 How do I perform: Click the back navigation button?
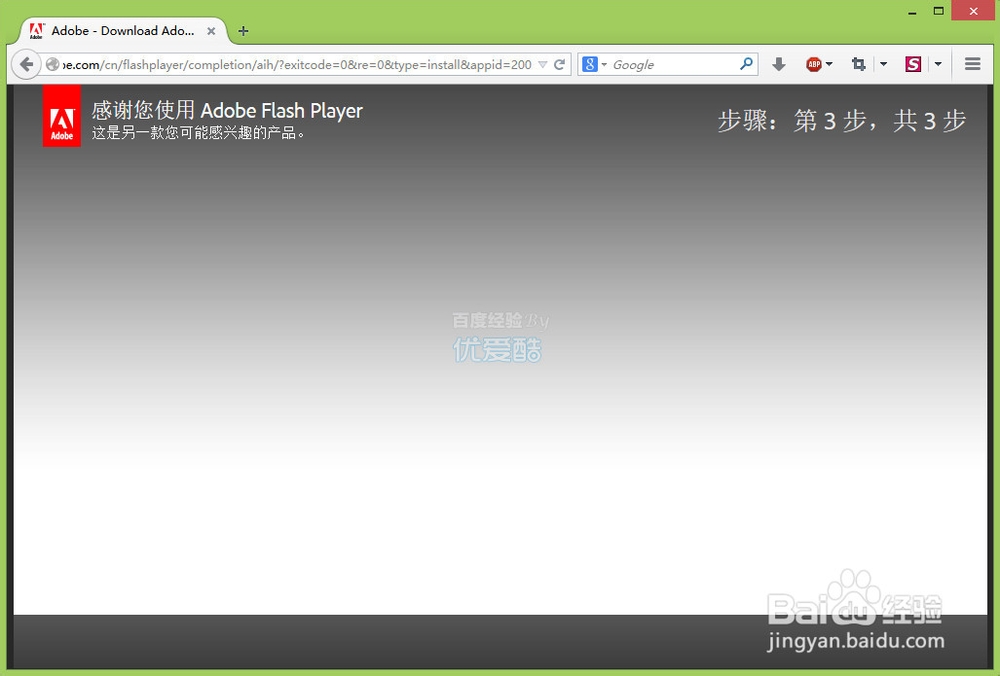26,63
